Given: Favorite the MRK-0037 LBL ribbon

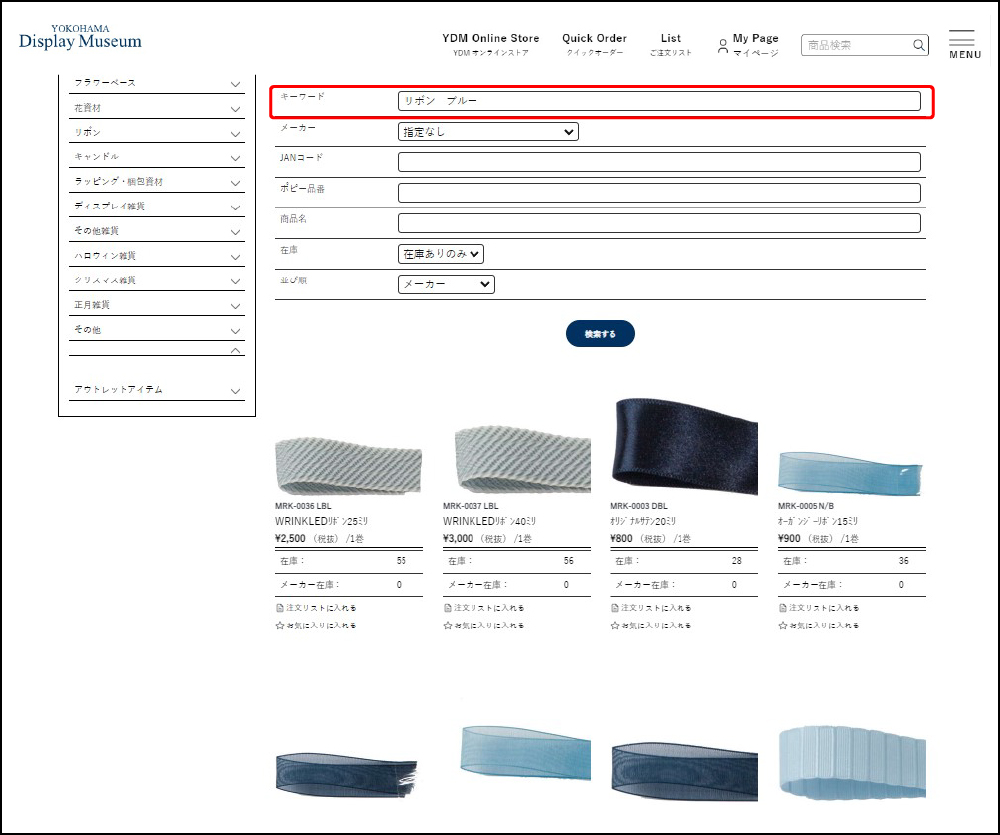Looking at the screenshot, I should (484, 625).
